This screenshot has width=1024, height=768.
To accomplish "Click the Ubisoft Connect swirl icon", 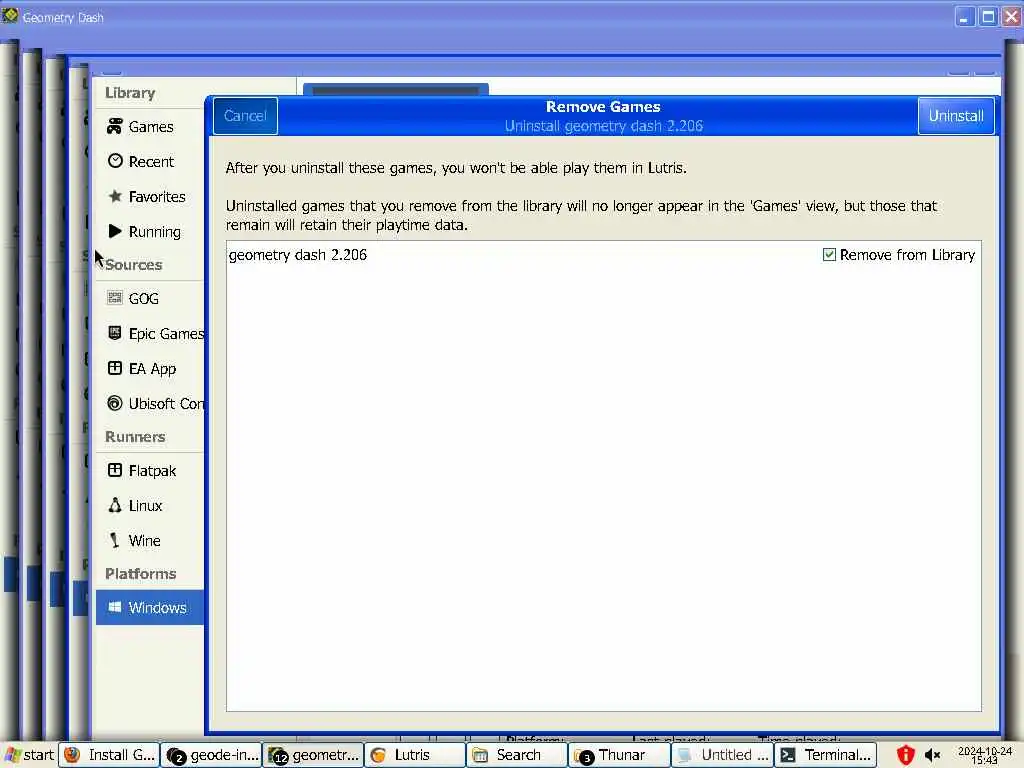I will (115, 403).
